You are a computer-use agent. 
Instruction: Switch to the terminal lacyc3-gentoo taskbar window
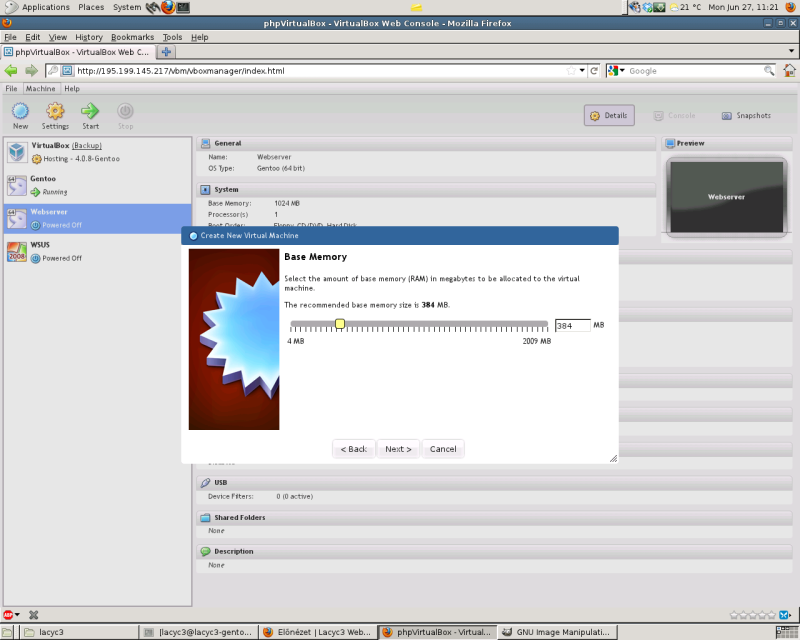tap(198, 632)
